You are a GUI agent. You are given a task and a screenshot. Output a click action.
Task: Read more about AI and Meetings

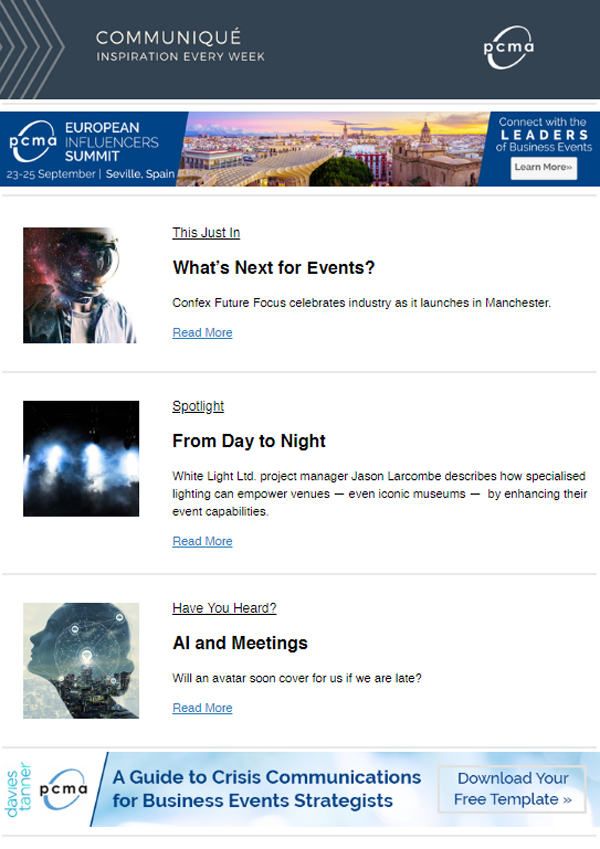202,708
